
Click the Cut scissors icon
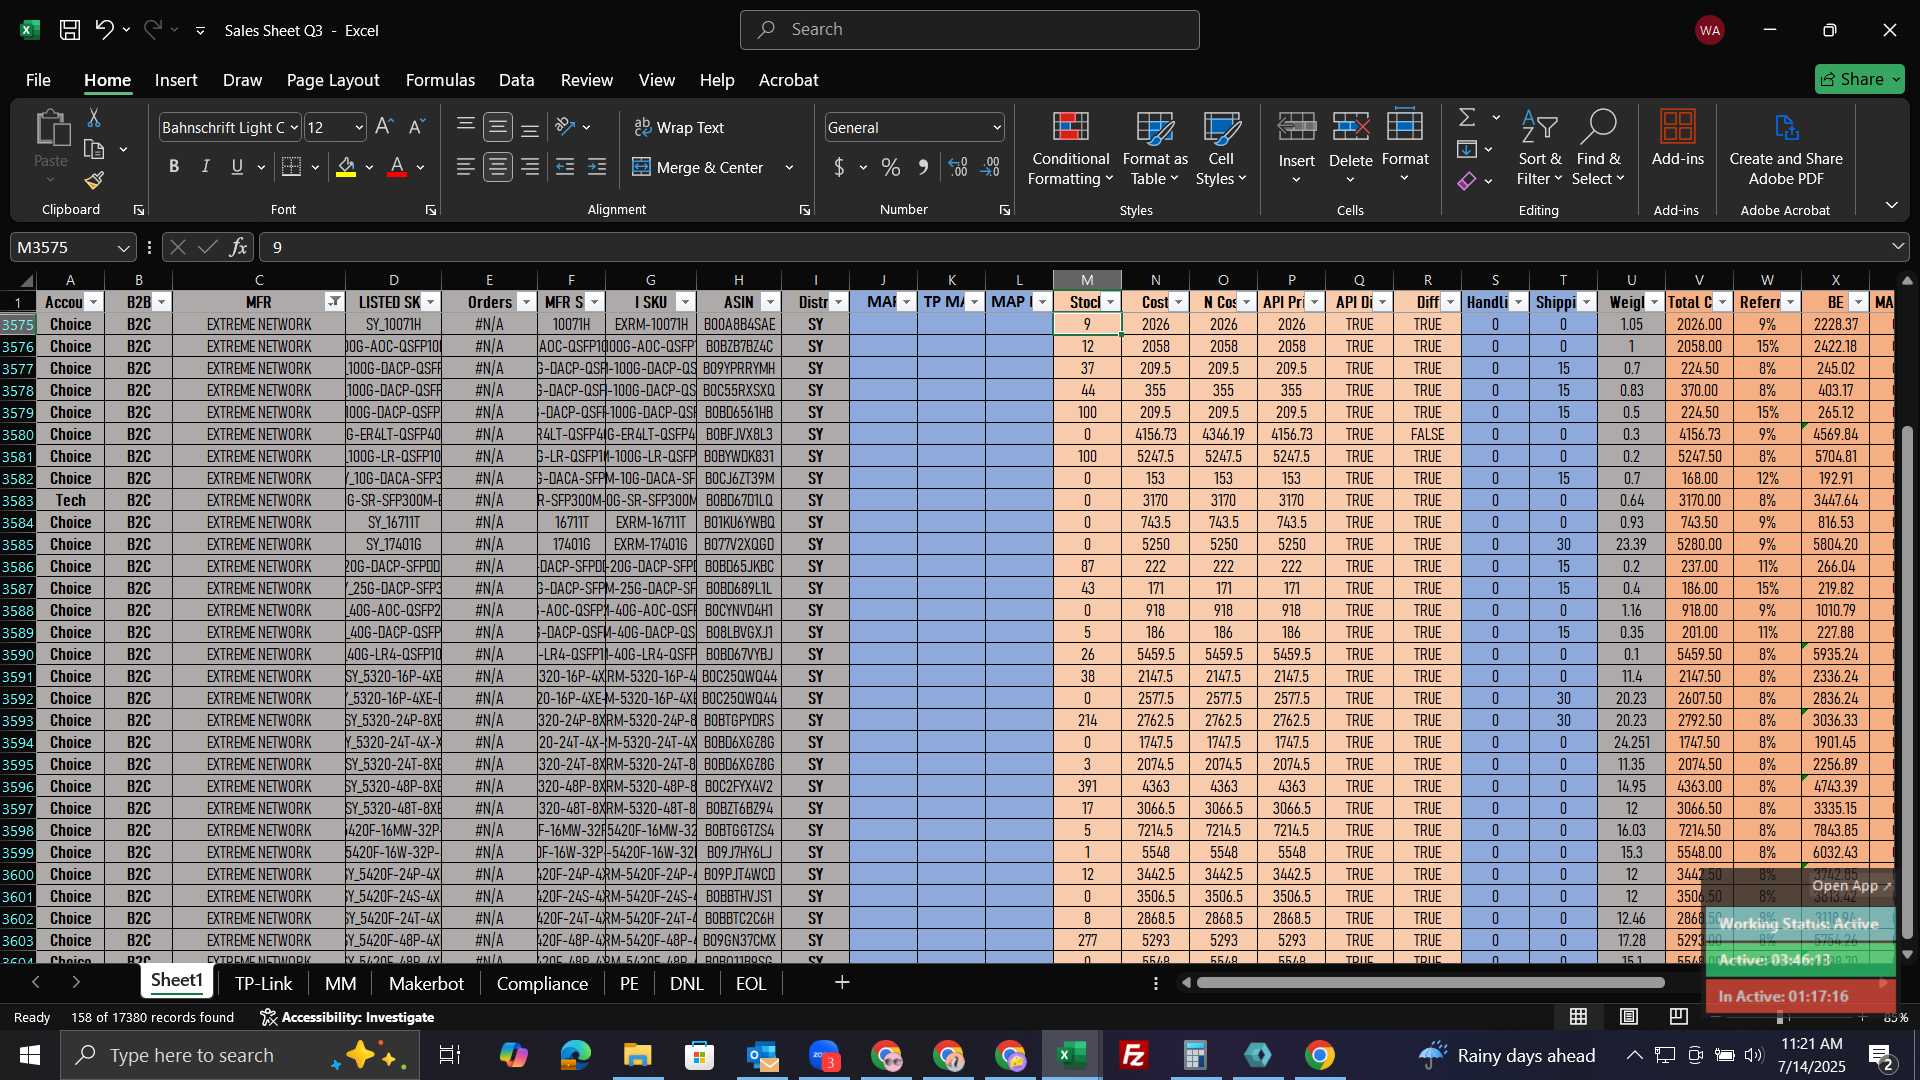pyautogui.click(x=94, y=118)
